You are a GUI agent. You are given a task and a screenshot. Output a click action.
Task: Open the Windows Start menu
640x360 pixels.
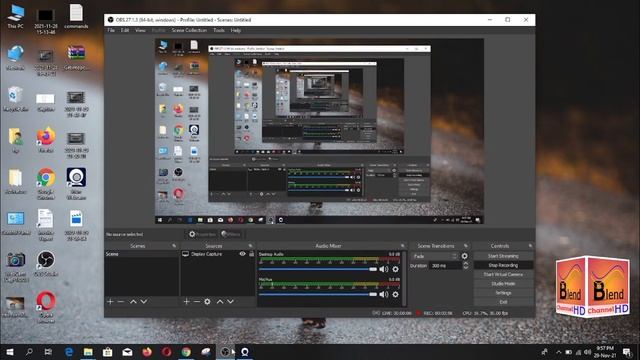tap(10, 352)
